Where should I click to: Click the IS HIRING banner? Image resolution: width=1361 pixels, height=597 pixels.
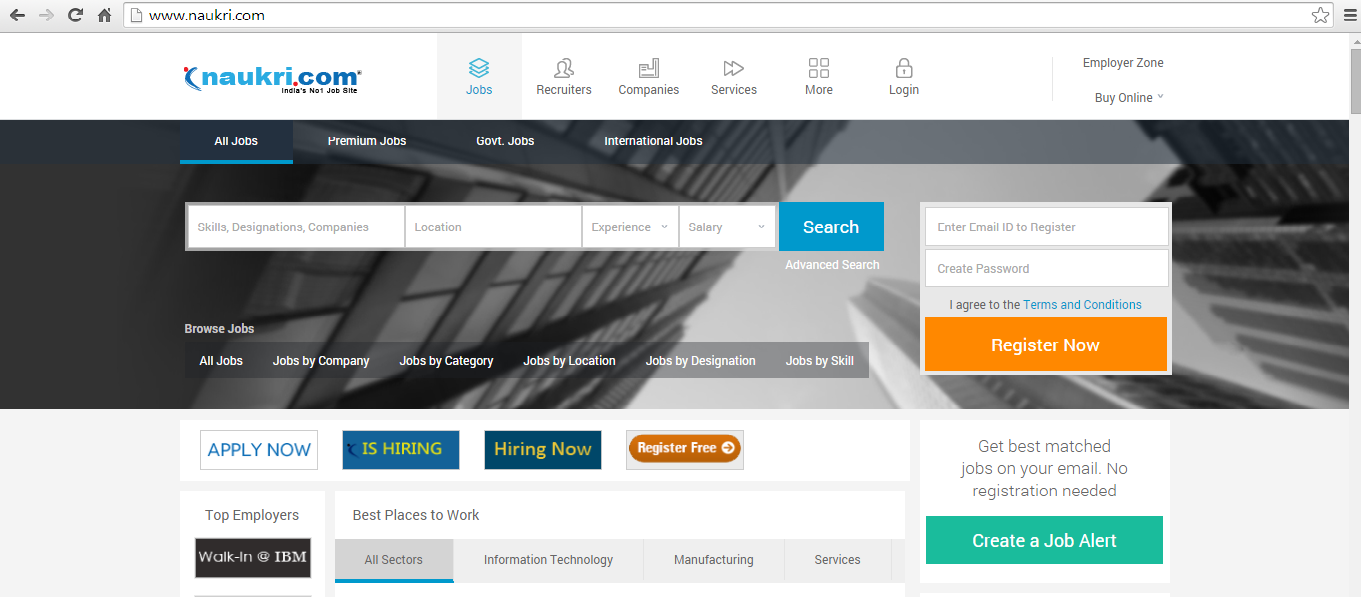point(401,450)
